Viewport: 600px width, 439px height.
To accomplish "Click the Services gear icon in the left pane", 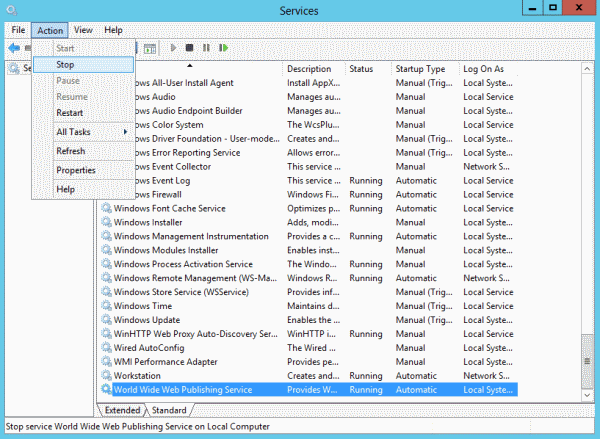I will [x=14, y=69].
